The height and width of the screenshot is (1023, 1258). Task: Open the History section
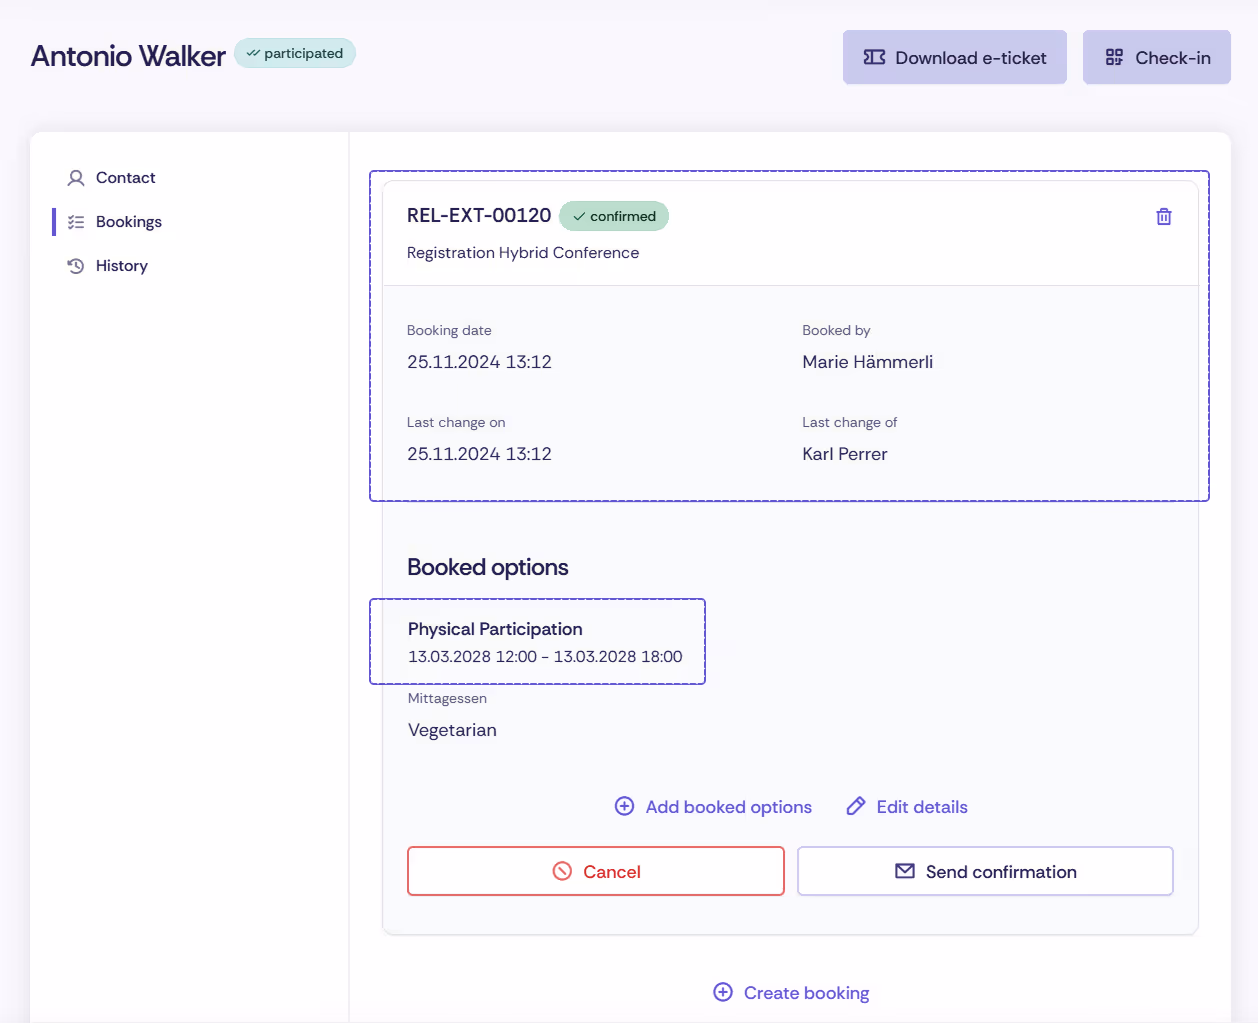[x=121, y=265]
